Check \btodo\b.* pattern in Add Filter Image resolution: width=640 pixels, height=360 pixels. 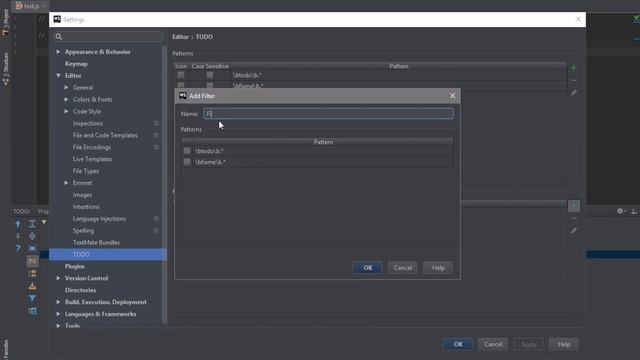coord(187,151)
